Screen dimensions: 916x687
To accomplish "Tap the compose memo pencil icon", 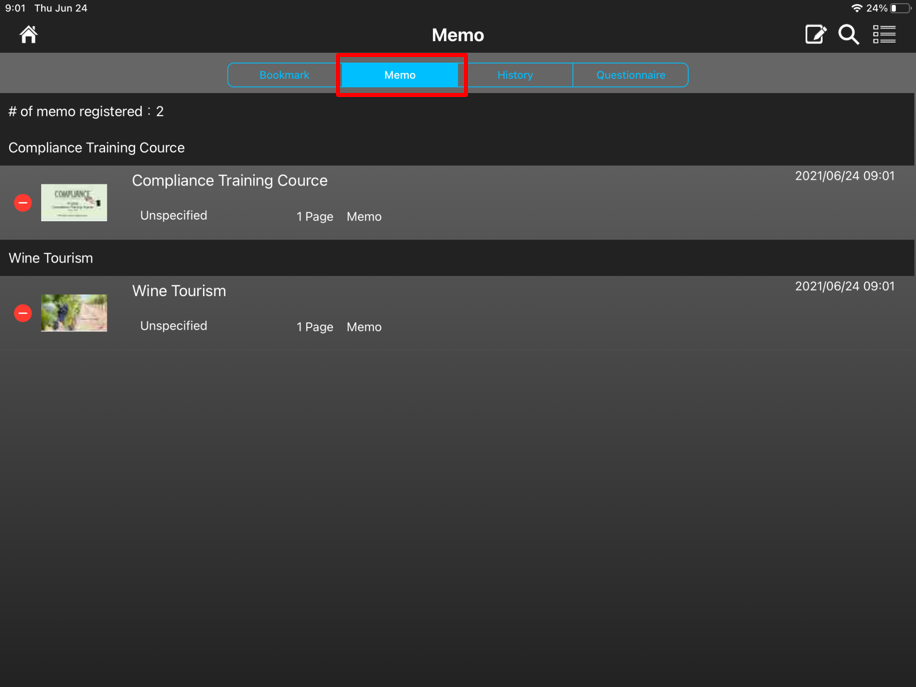I will (815, 35).
